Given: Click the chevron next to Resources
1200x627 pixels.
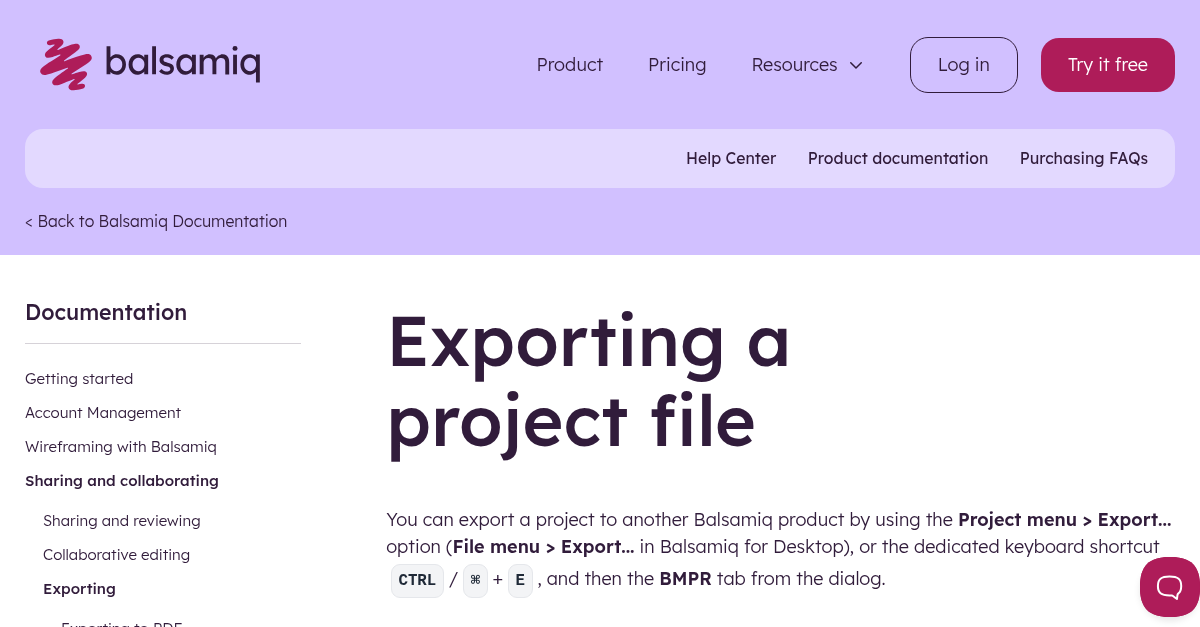Looking at the screenshot, I should [856, 65].
